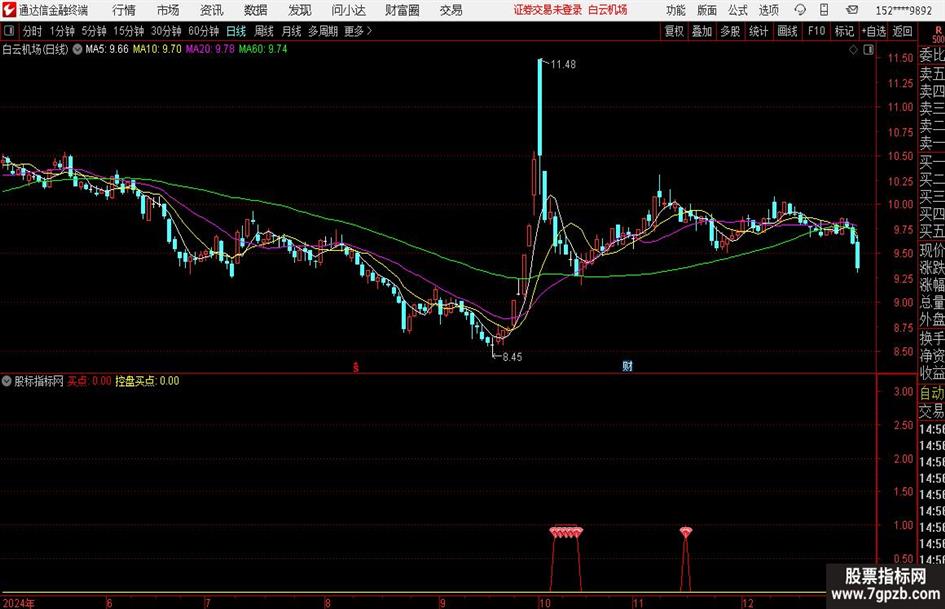945x609 pixels.
Task: Click the 白云机场 name in title bar
Action: tap(608, 10)
